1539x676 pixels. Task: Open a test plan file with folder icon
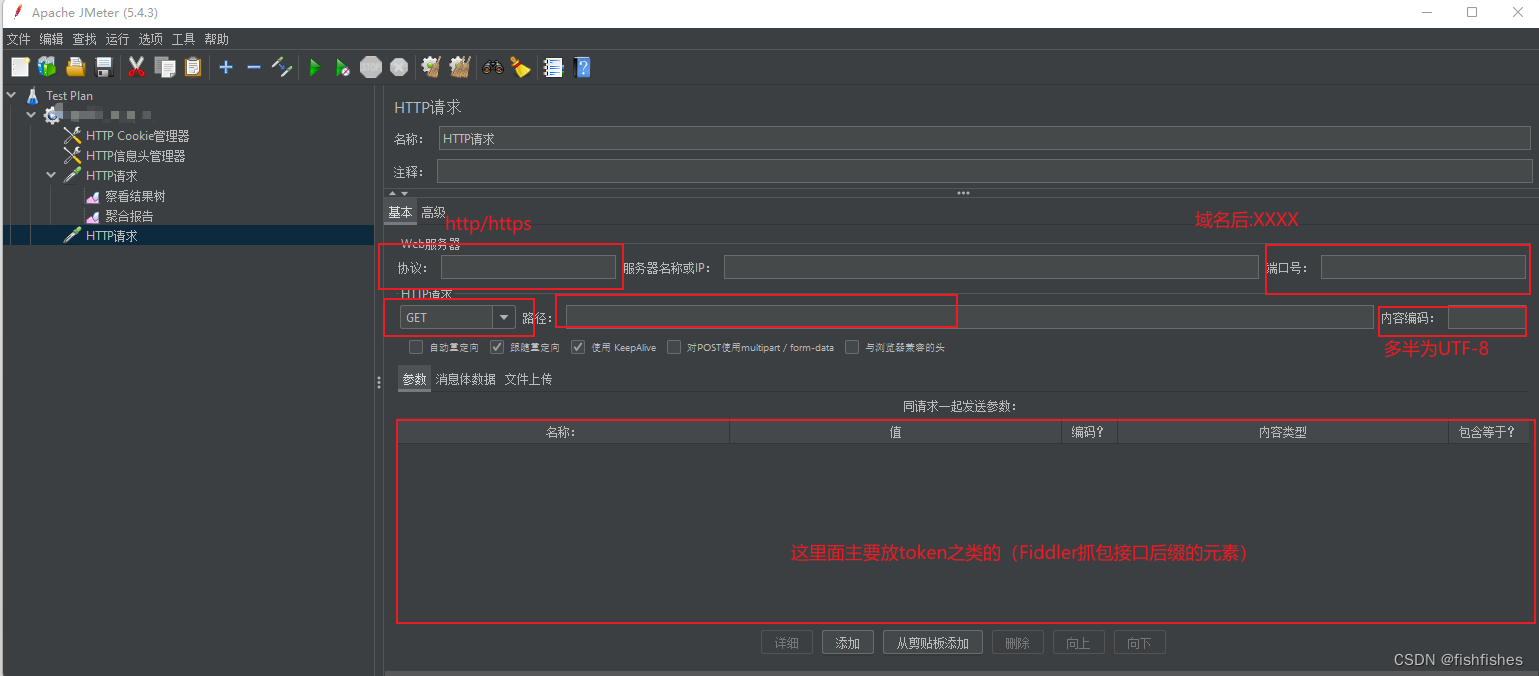click(x=75, y=67)
